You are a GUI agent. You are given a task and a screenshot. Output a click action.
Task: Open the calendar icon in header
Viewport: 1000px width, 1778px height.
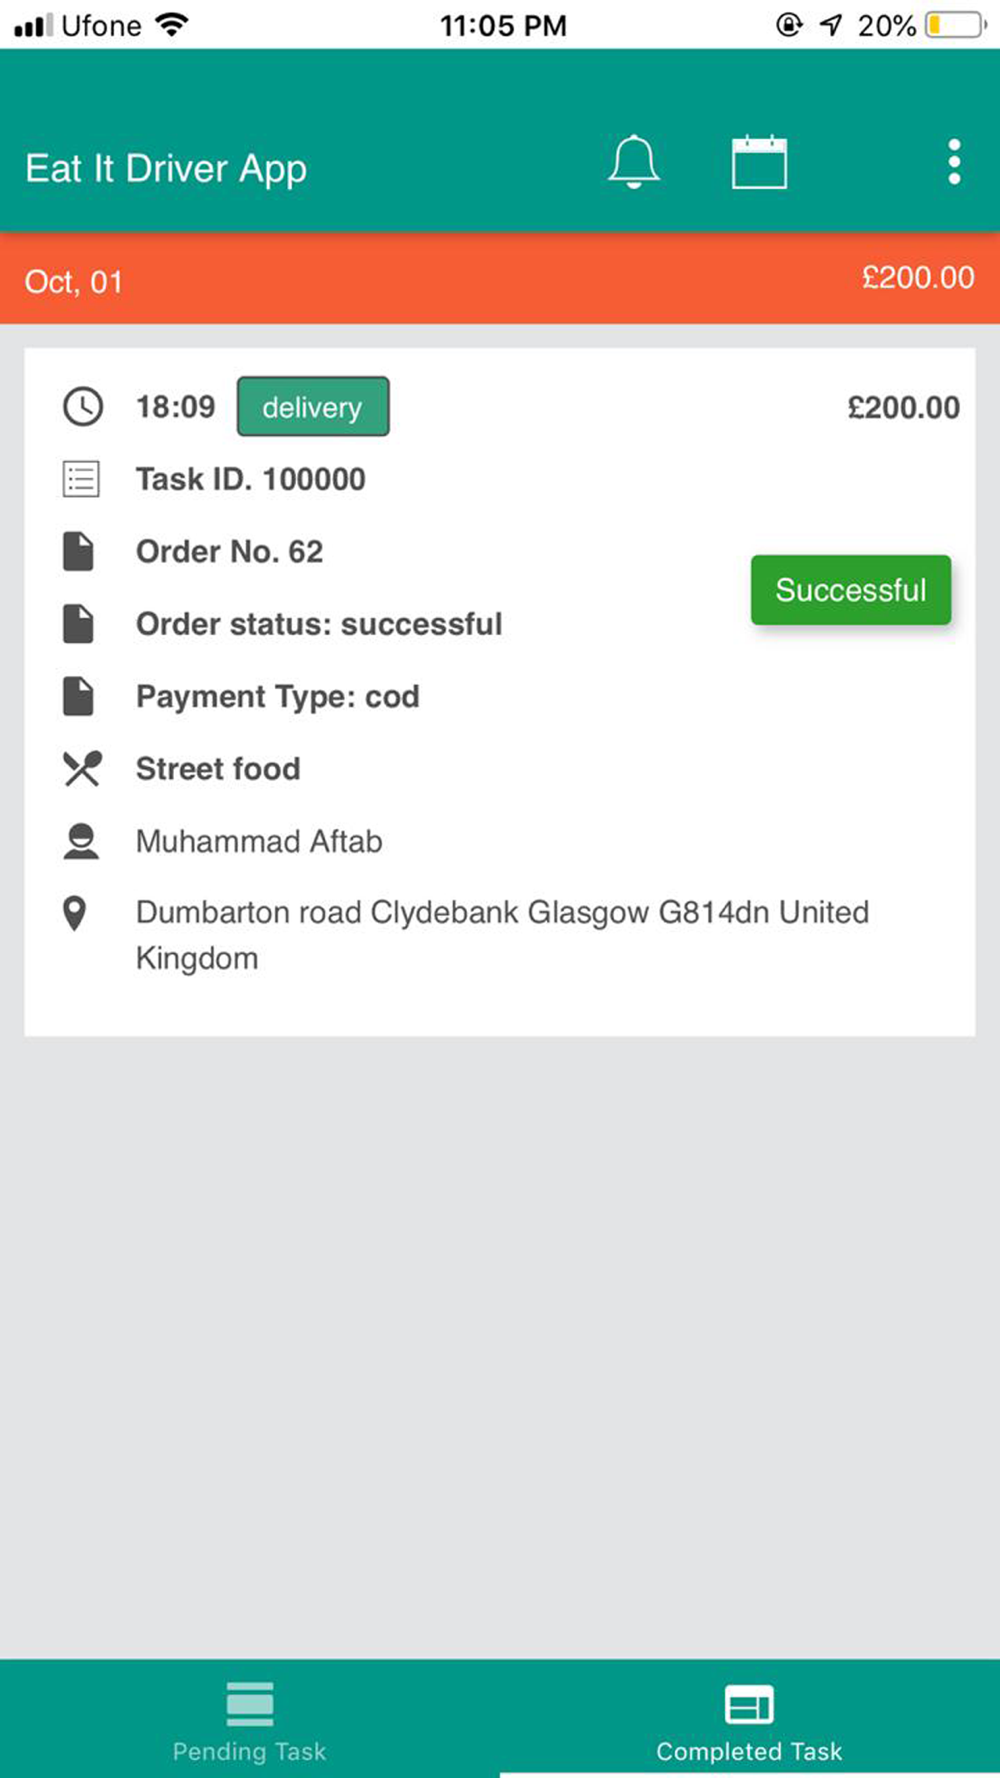[x=759, y=162]
